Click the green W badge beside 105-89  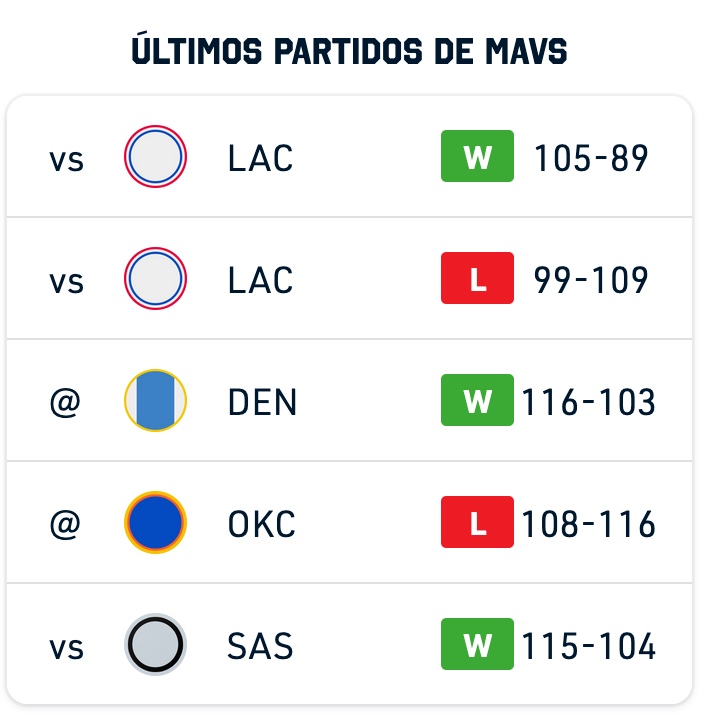477,156
